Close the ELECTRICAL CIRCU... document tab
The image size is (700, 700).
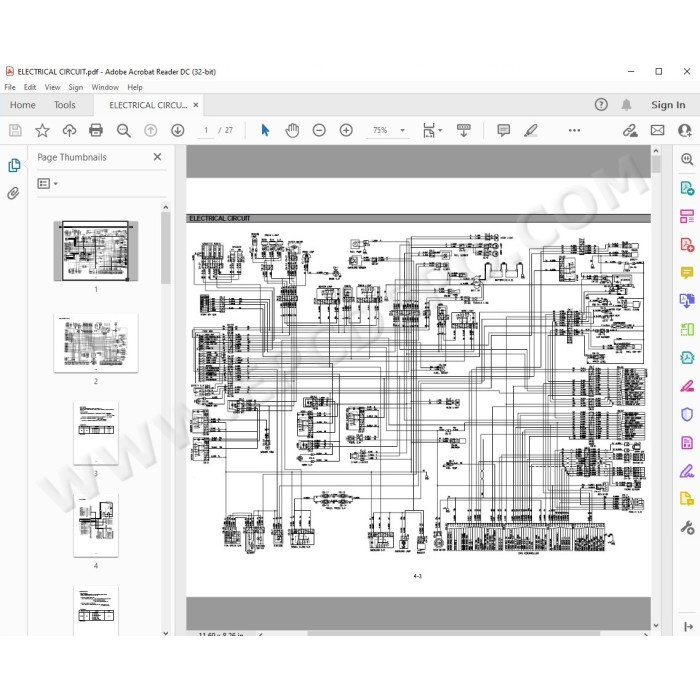coord(196,105)
